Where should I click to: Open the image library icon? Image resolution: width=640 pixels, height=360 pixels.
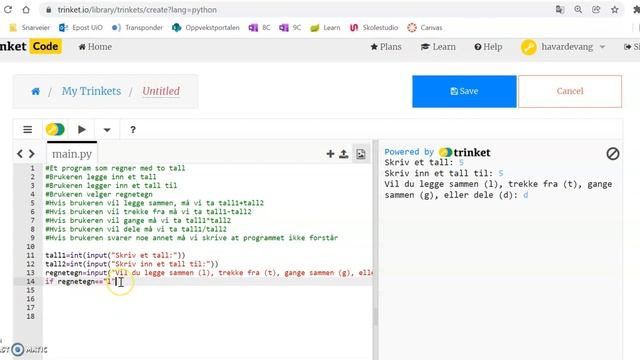point(361,154)
